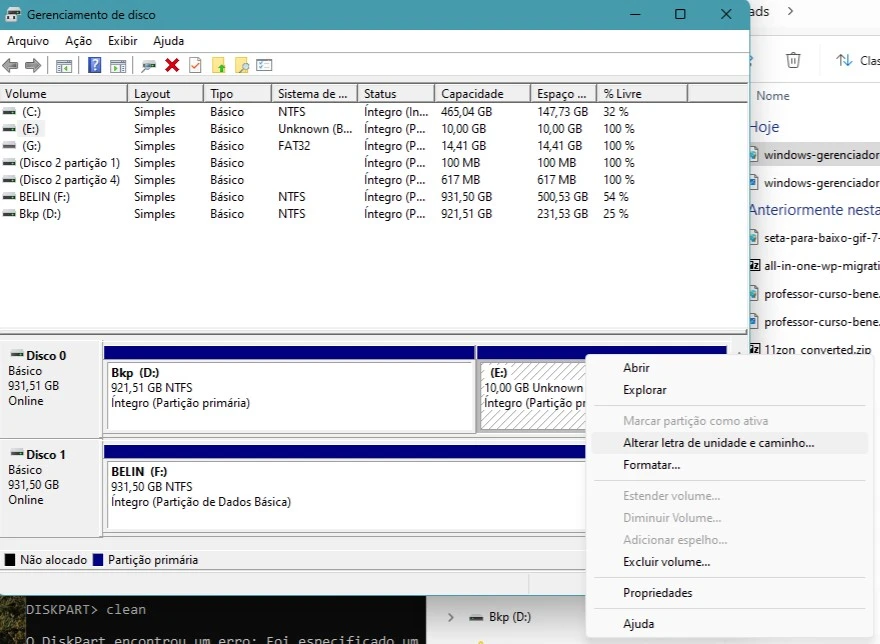
Task: Click the Bkp (D:) drive icon in Explorer sidebar
Action: click(x=476, y=617)
